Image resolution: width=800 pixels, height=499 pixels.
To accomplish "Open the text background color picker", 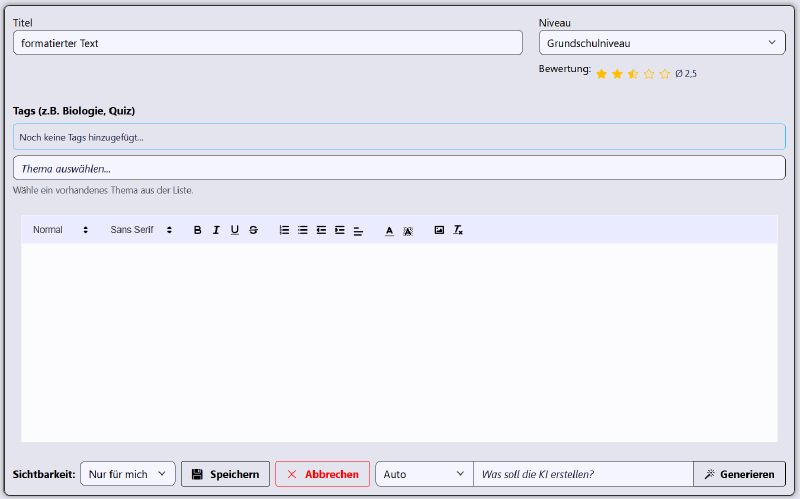I will pos(408,231).
